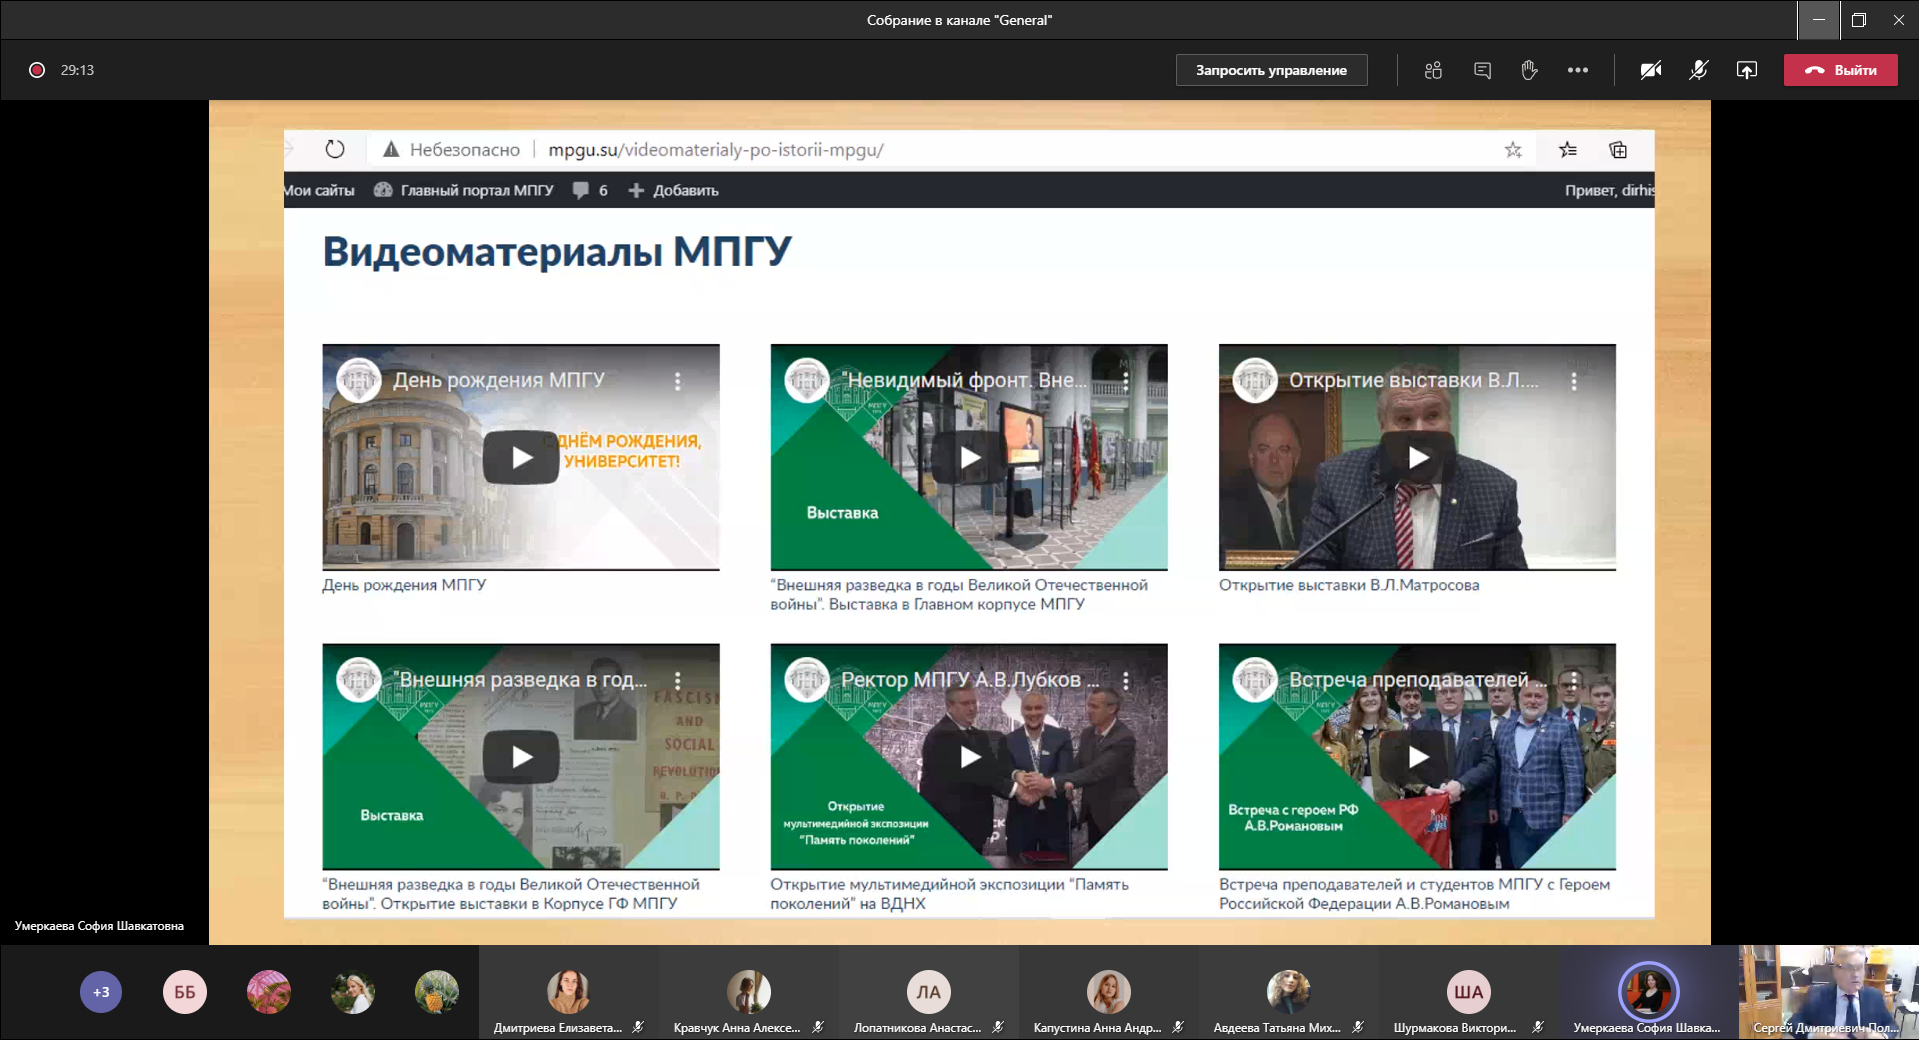Toggle the camera on
This screenshot has height=1040, width=1919.
tap(1651, 70)
